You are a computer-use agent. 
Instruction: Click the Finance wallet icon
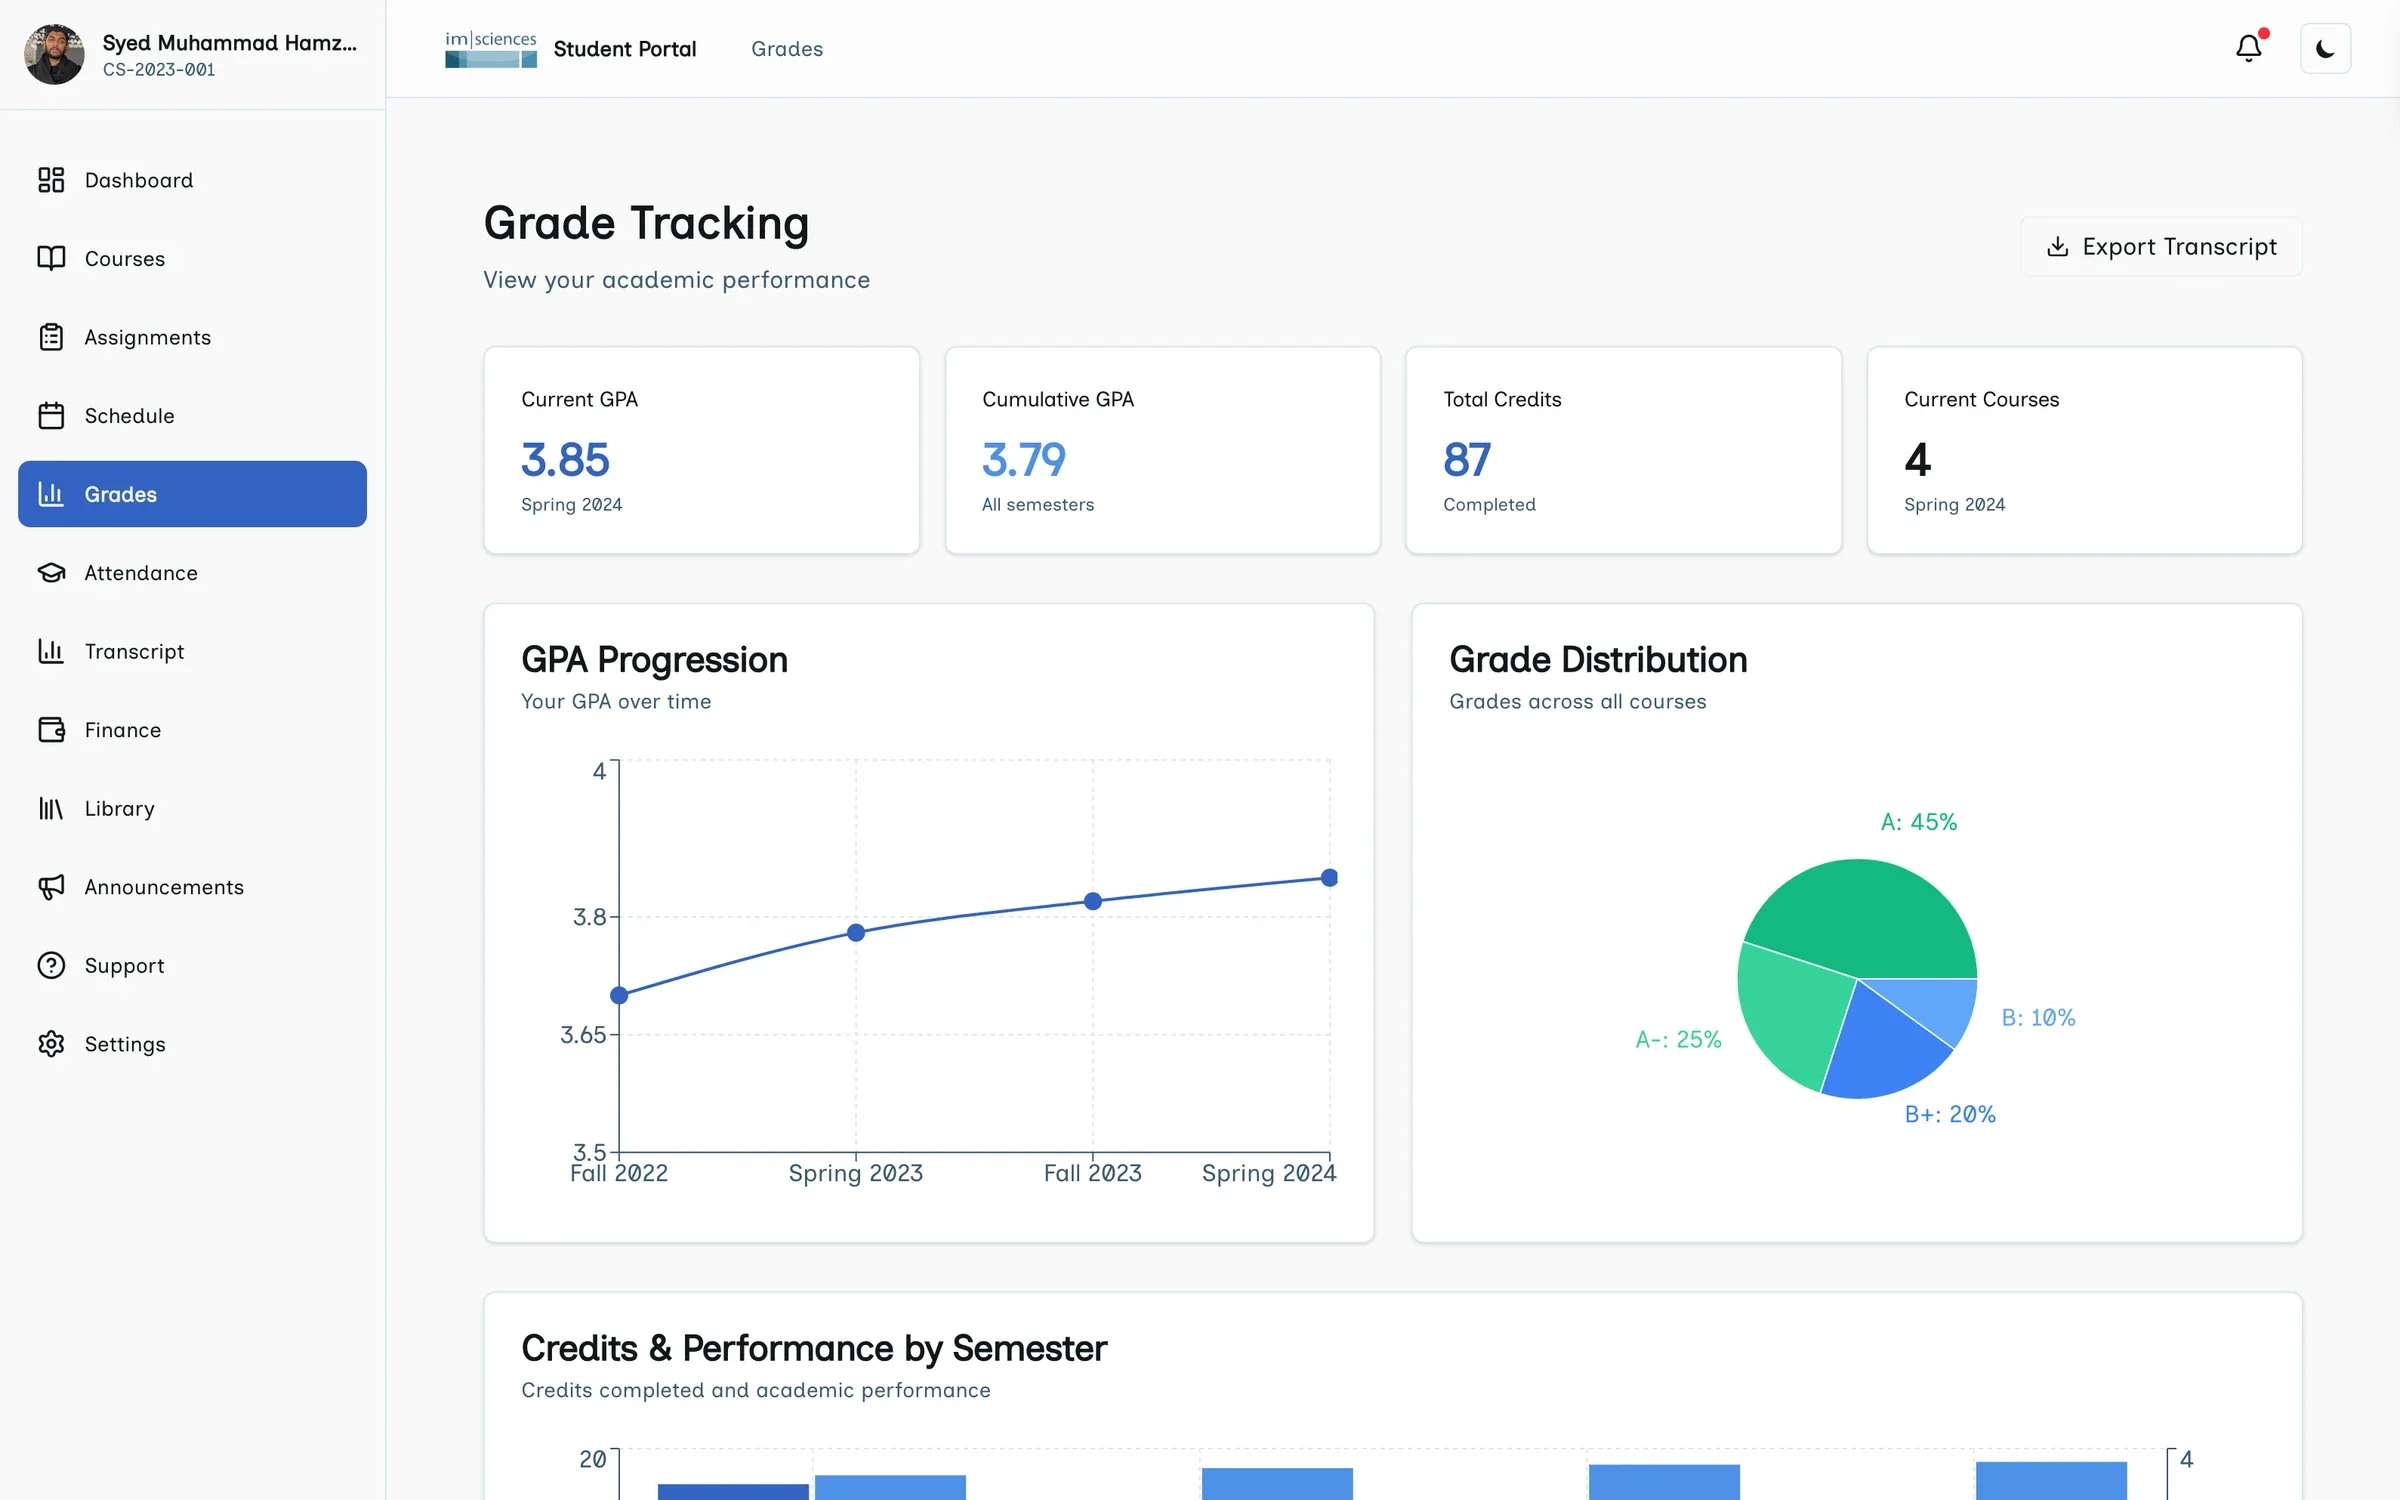coord(51,729)
